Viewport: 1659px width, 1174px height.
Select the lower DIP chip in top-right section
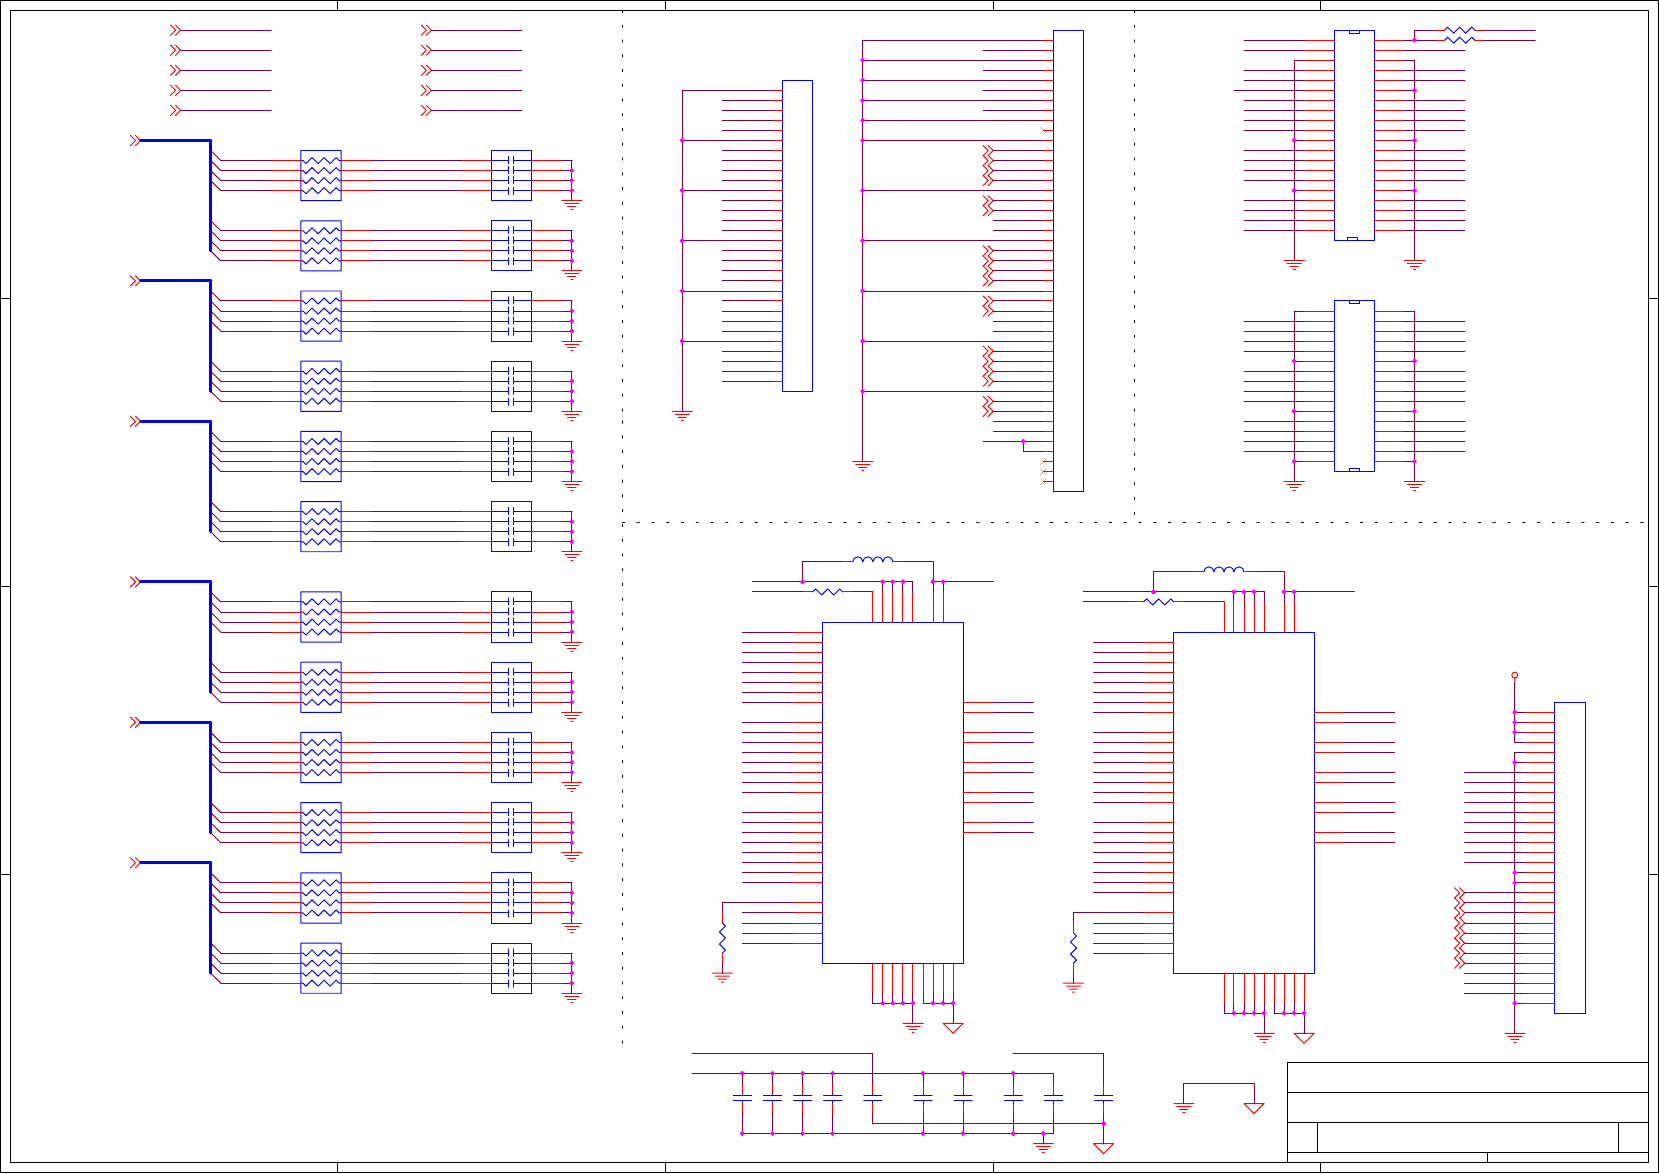pos(1354,385)
